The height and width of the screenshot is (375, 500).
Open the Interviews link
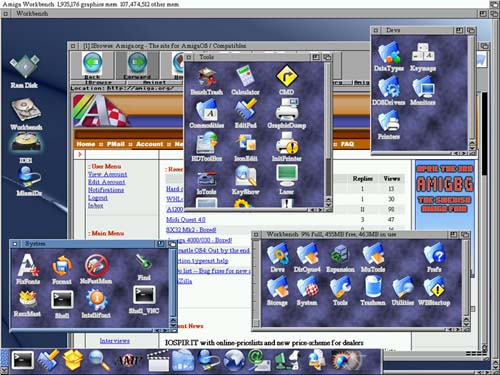point(115,341)
